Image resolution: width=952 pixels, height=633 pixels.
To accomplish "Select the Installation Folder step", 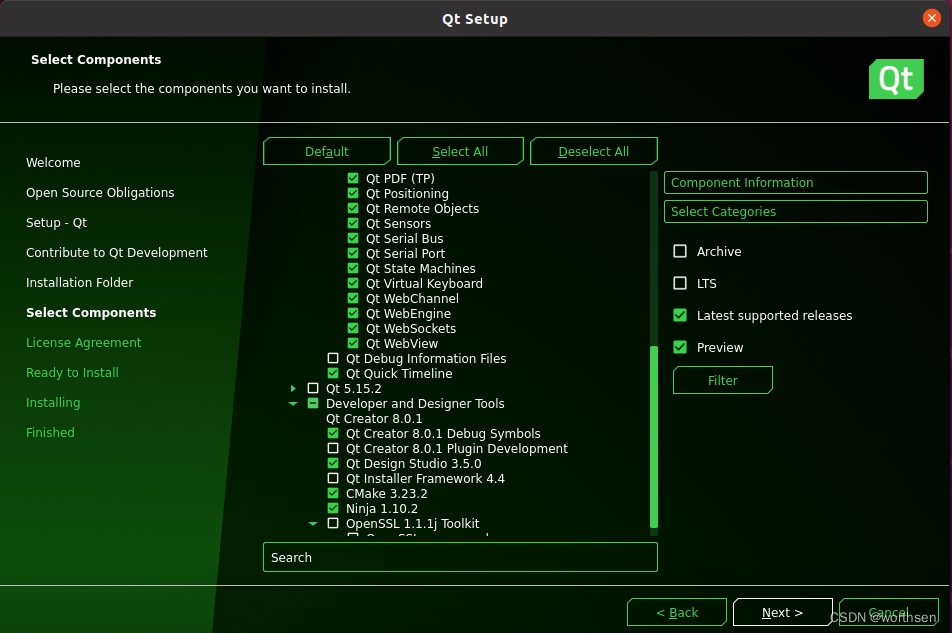I will [80, 282].
